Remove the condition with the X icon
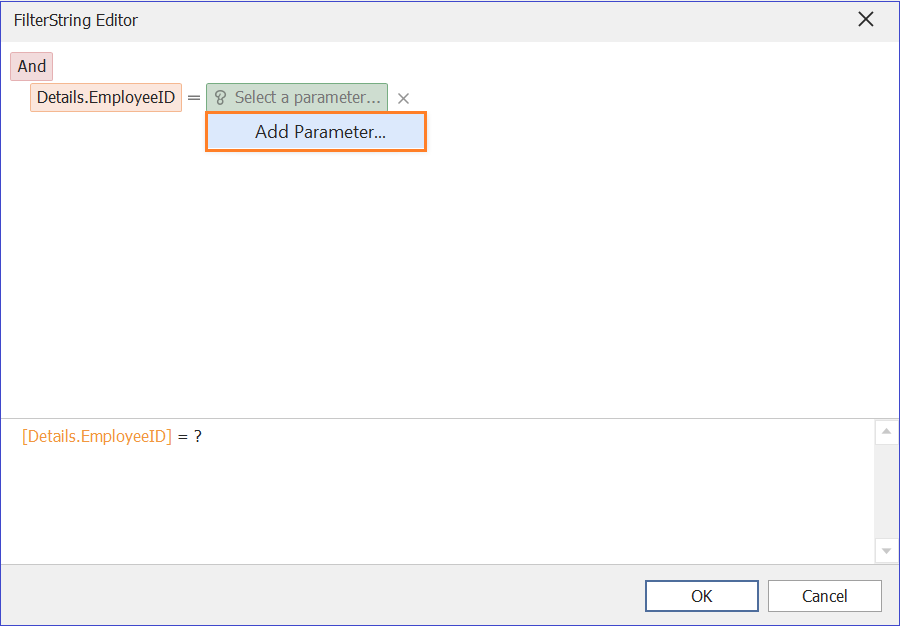The height and width of the screenshot is (626, 900). pos(404,98)
